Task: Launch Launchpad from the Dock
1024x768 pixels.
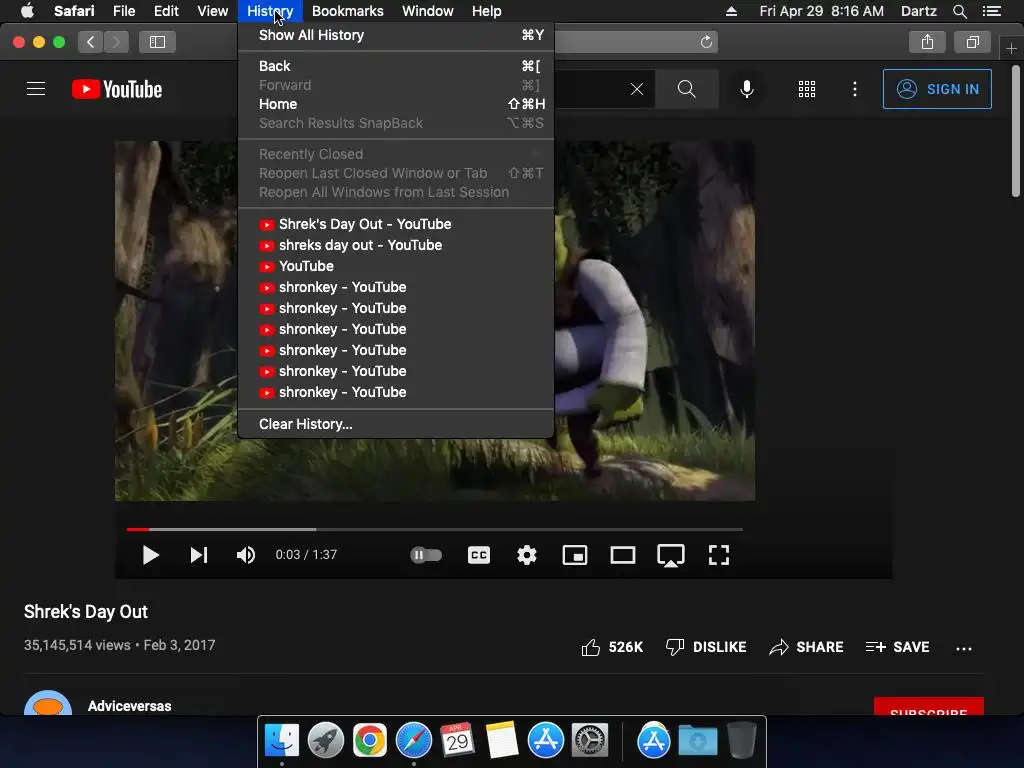Action: pyautogui.click(x=326, y=740)
